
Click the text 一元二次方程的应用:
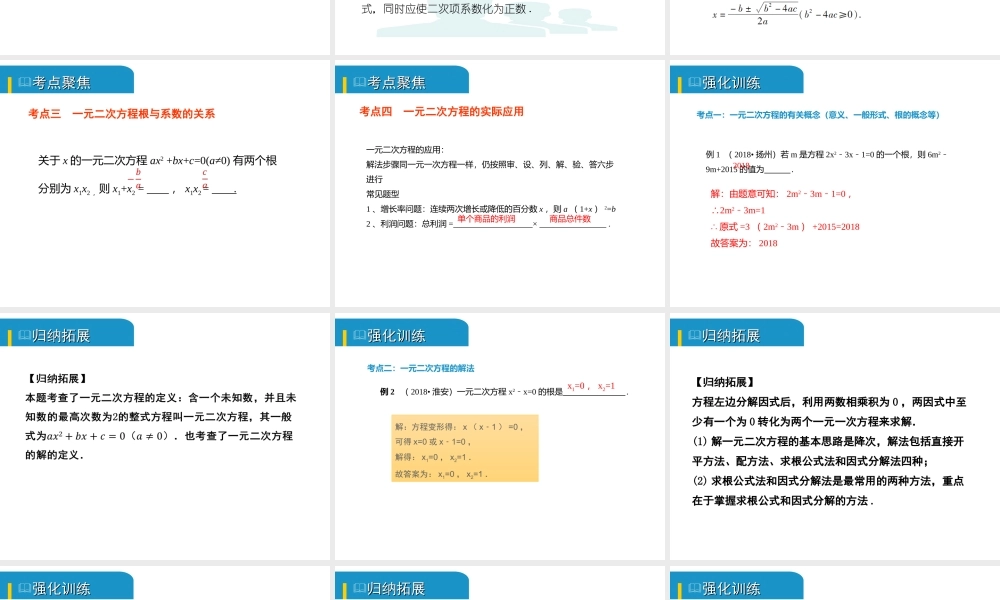(x=404, y=150)
